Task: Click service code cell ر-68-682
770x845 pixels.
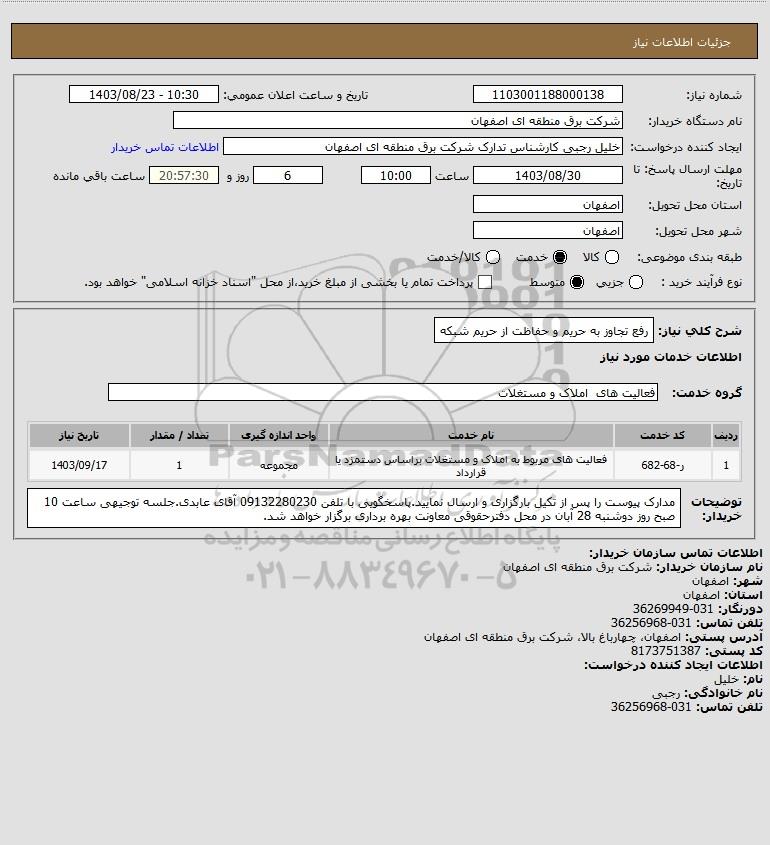Action: pyautogui.click(x=662, y=465)
